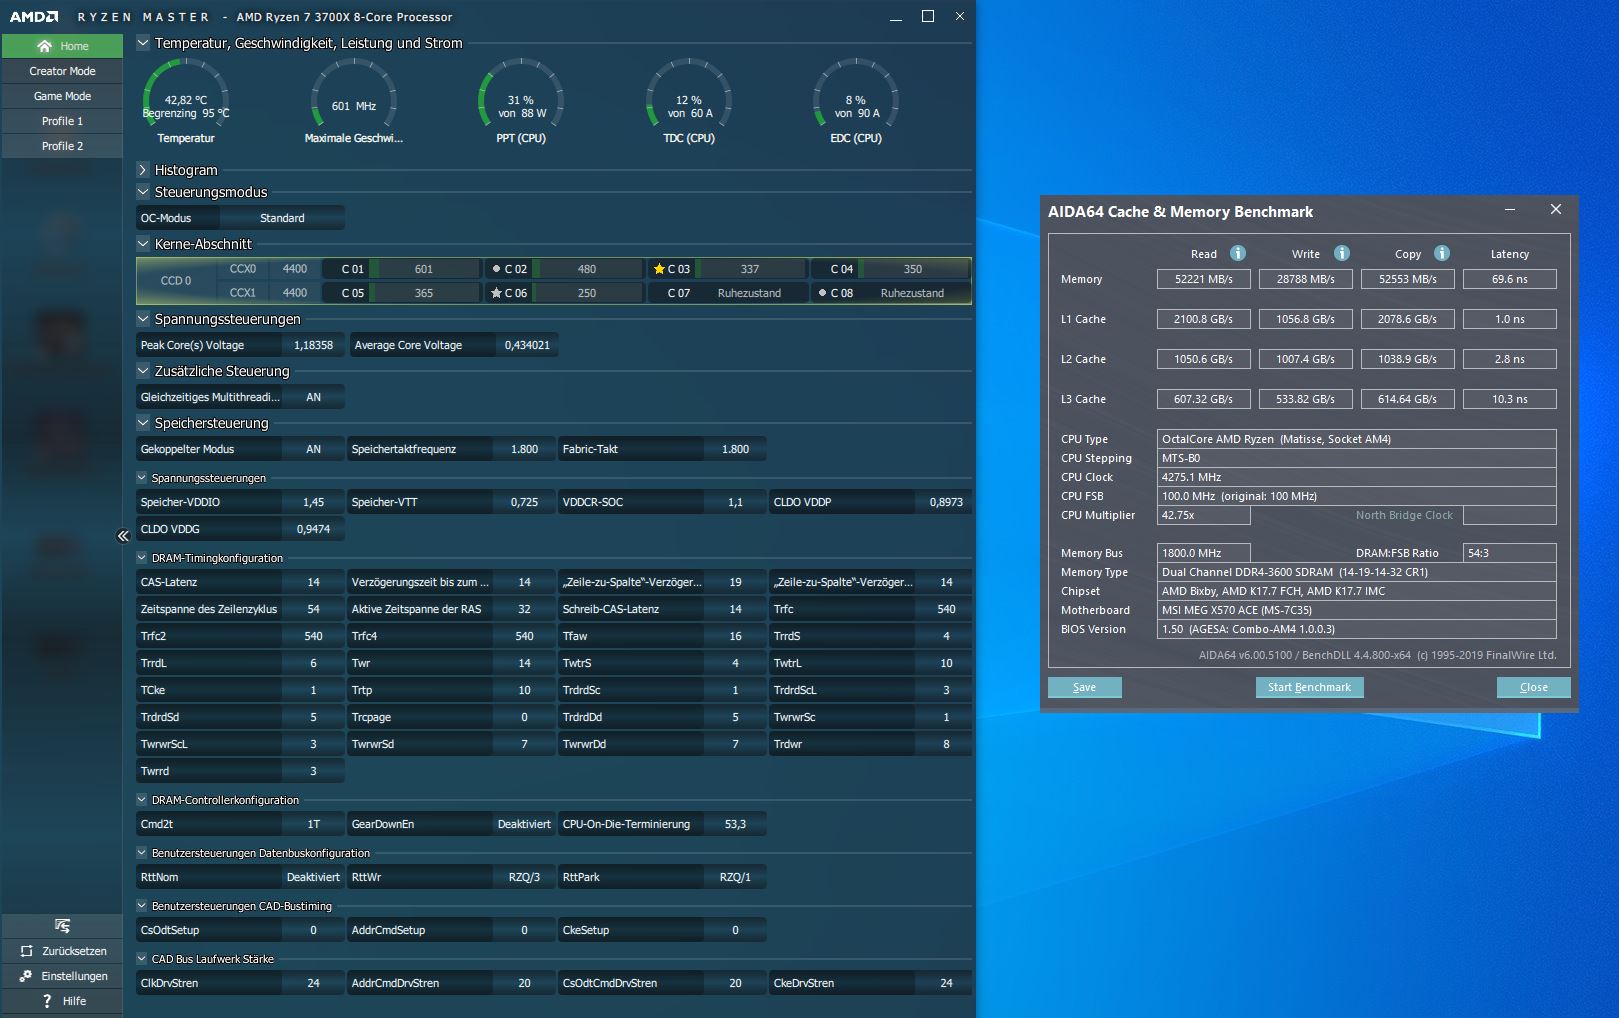The image size is (1619, 1018).
Task: Click Start Benchmark in AIDA64
Action: [1309, 687]
